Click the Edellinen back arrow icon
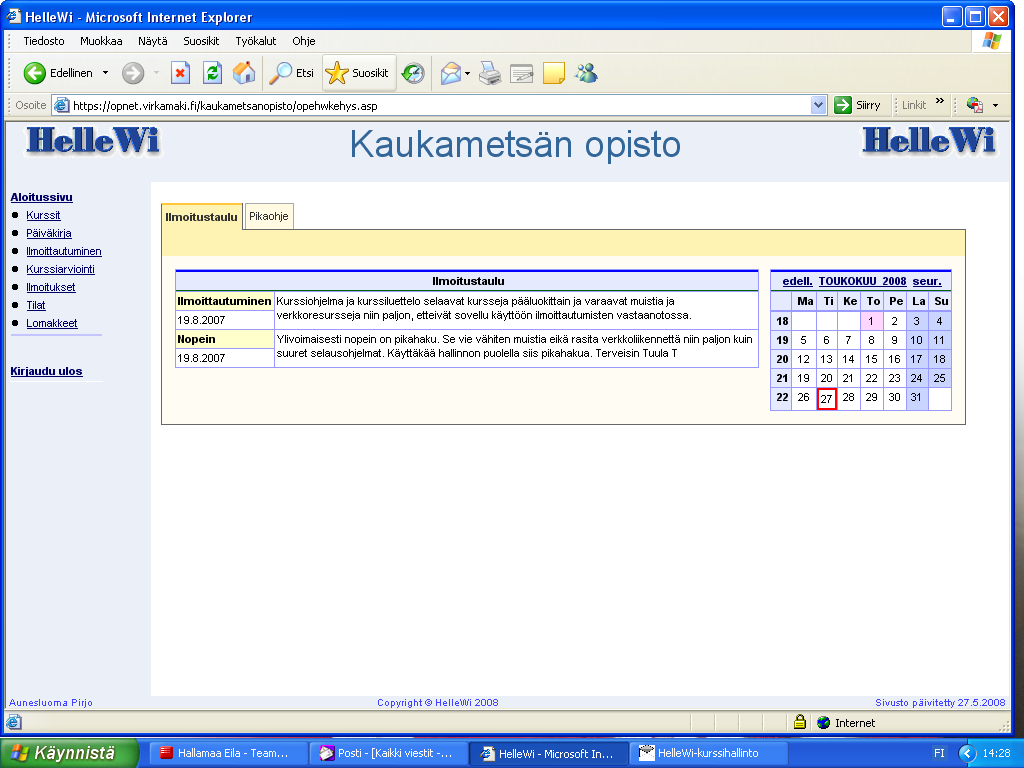 pyautogui.click(x=35, y=73)
